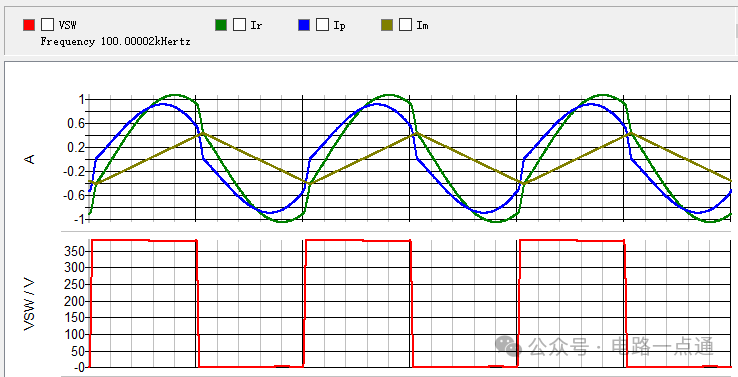Tick the Ir curve checkbox

coord(240,25)
